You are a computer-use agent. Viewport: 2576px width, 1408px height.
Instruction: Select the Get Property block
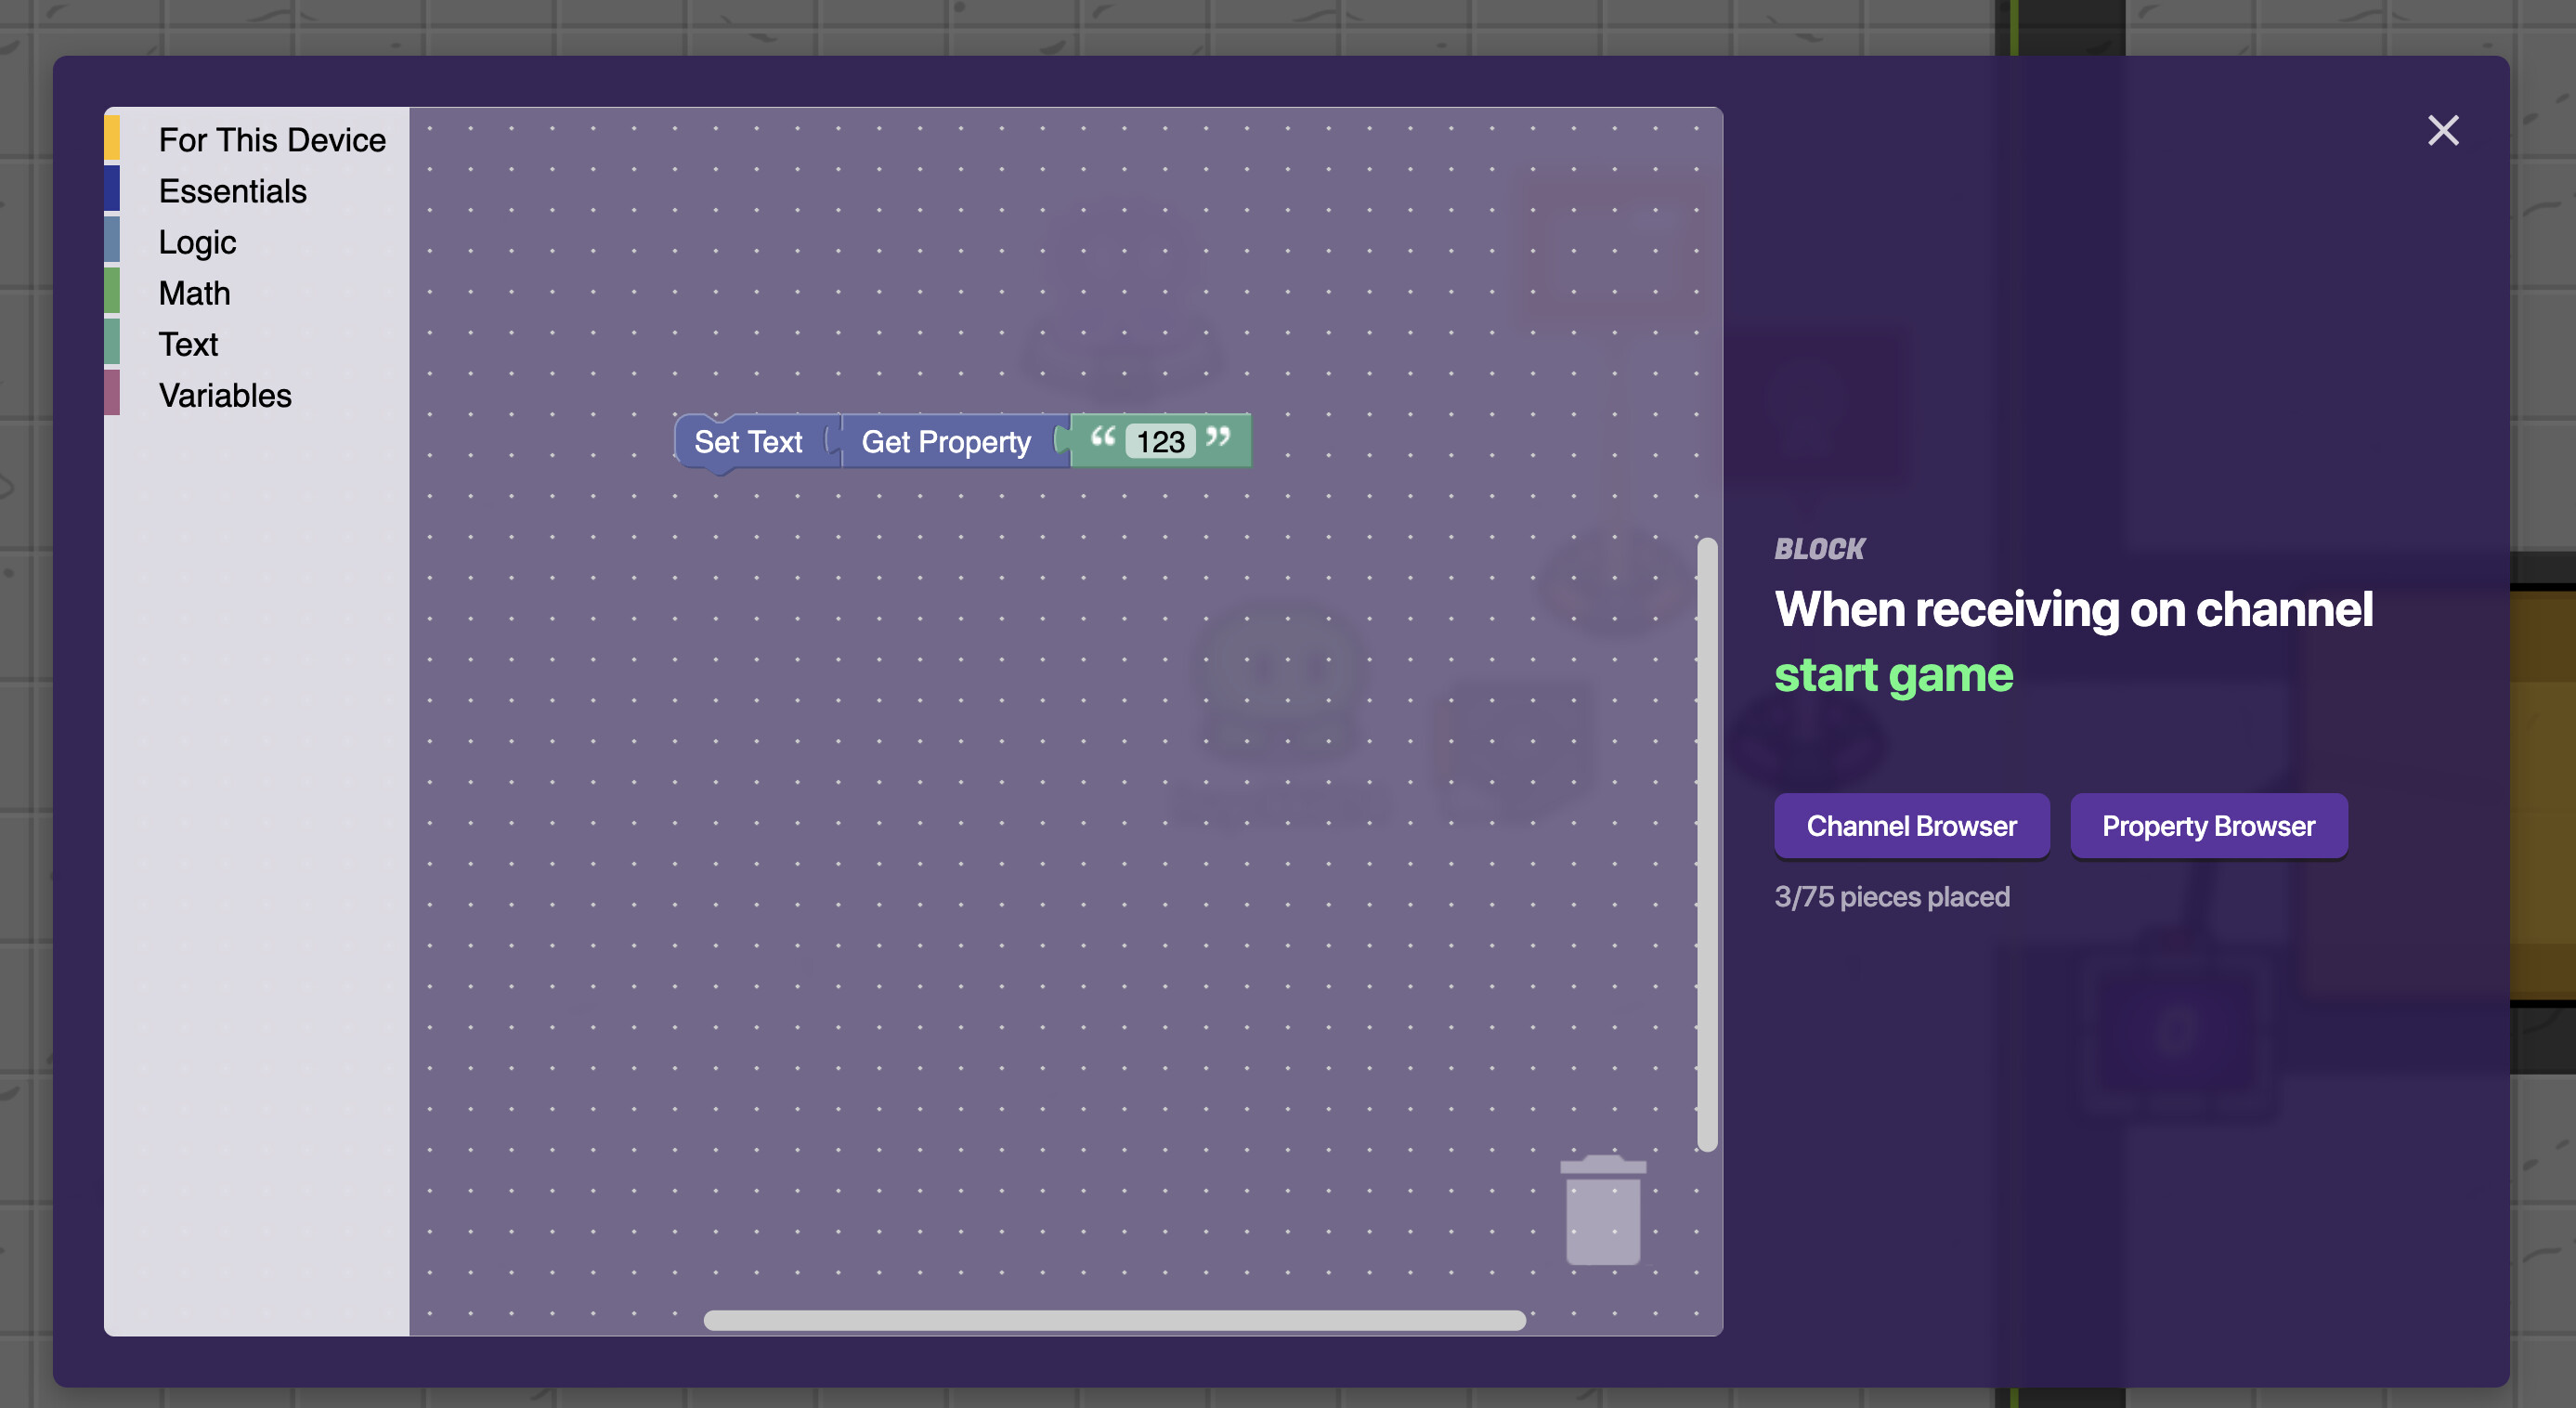945,442
